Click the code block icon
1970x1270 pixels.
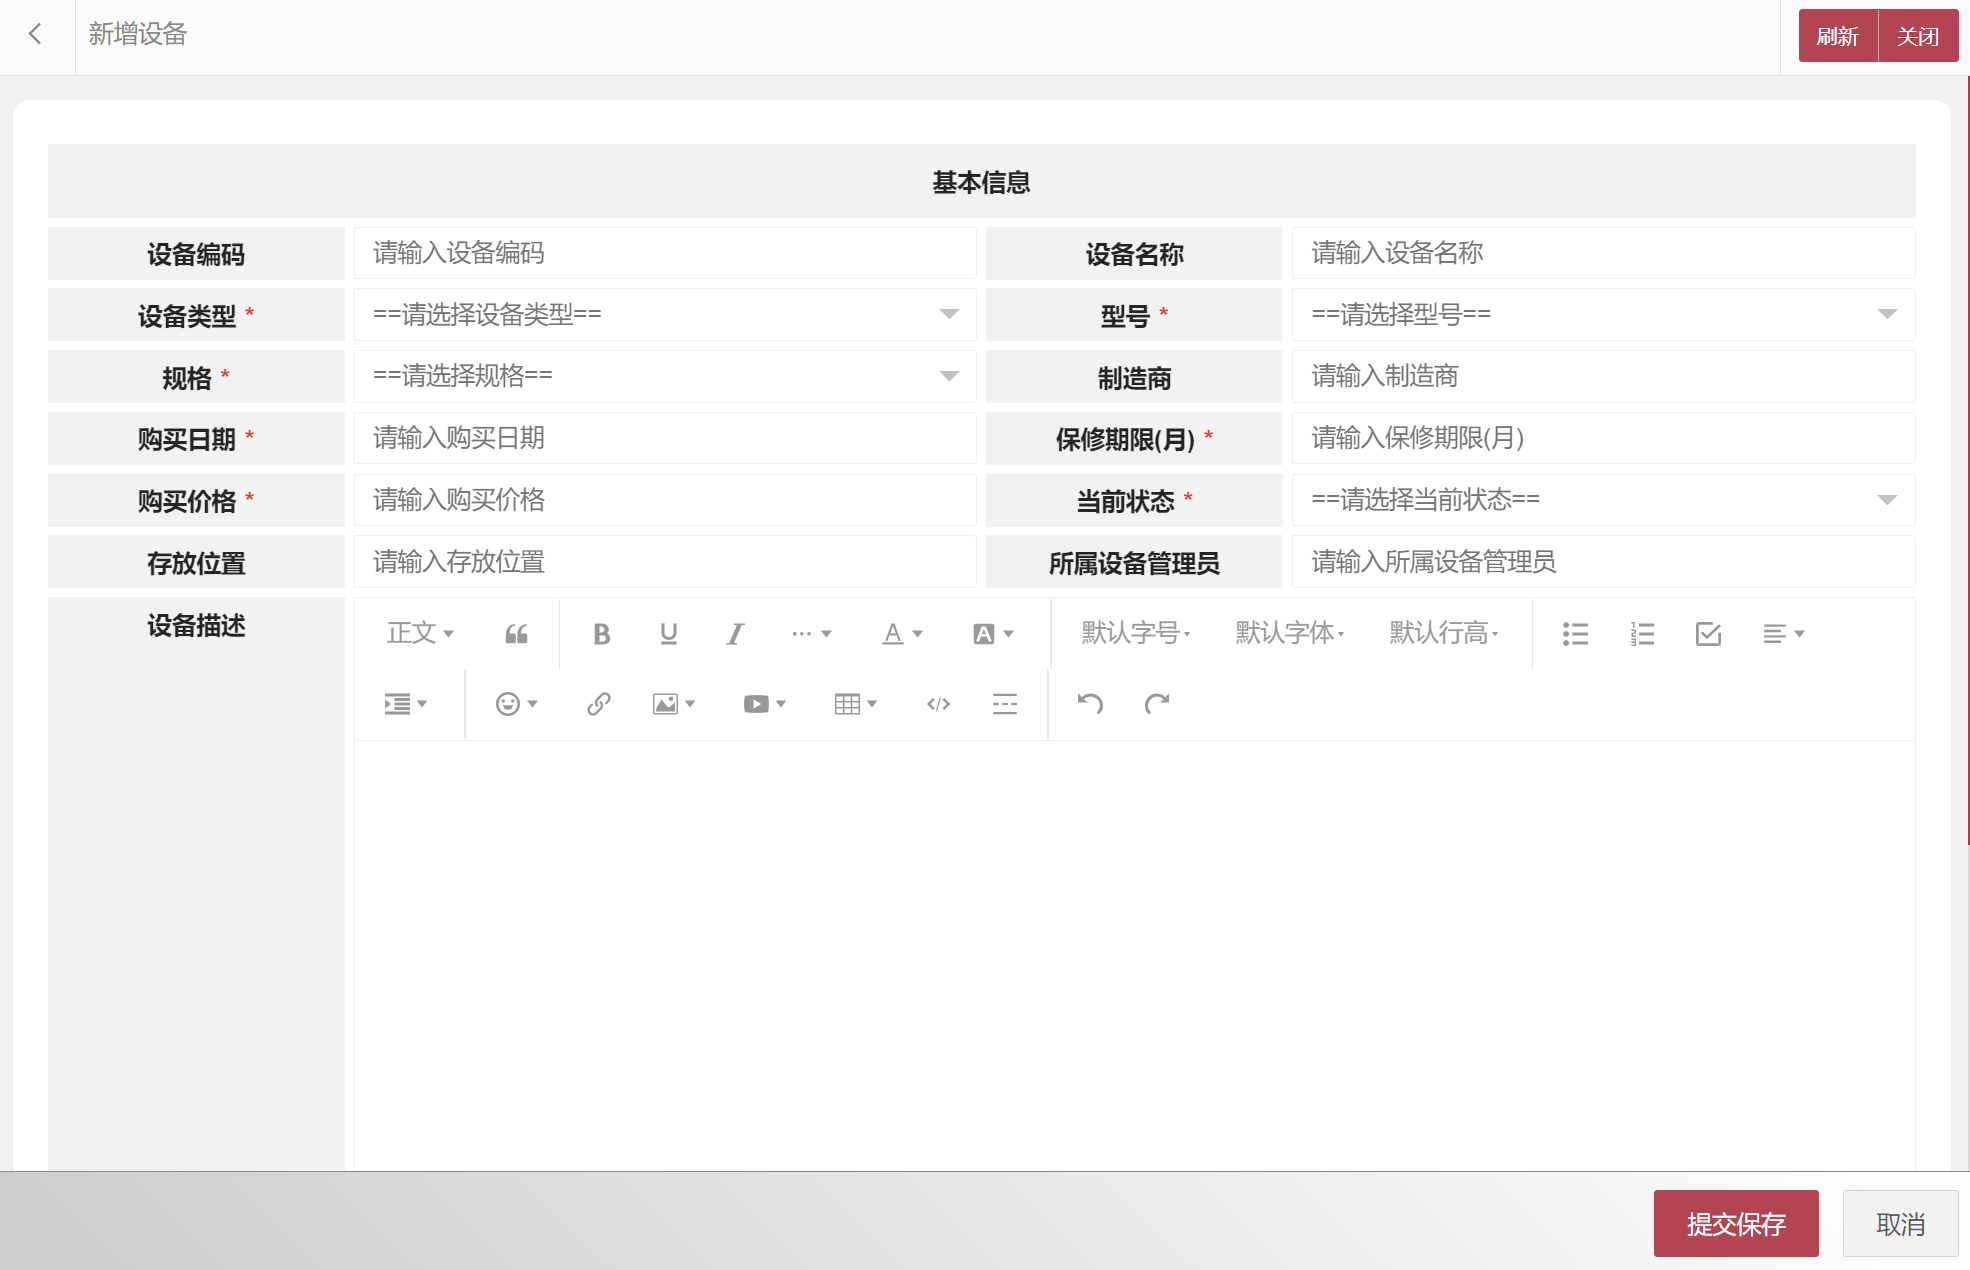tap(938, 704)
